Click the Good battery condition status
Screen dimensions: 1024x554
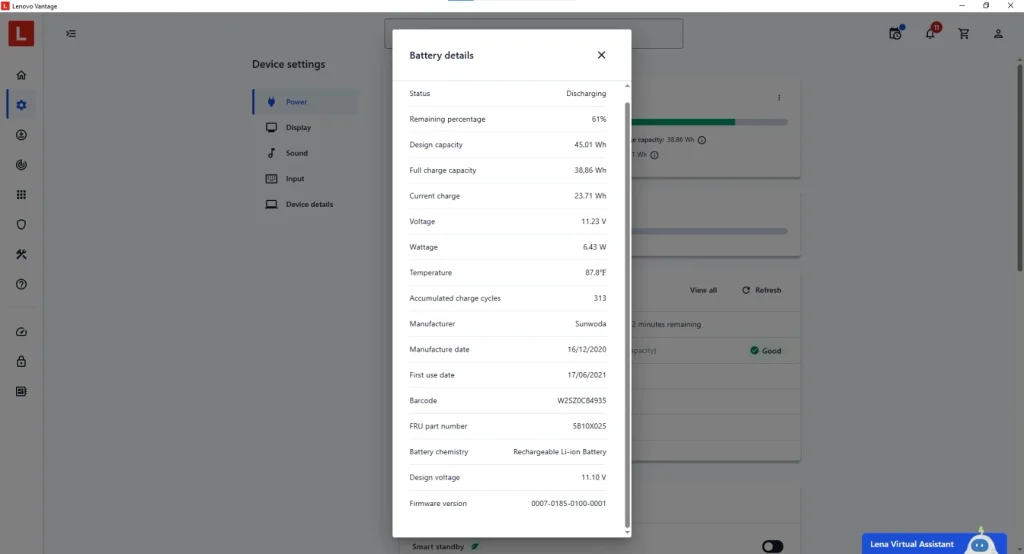pyautogui.click(x=765, y=351)
